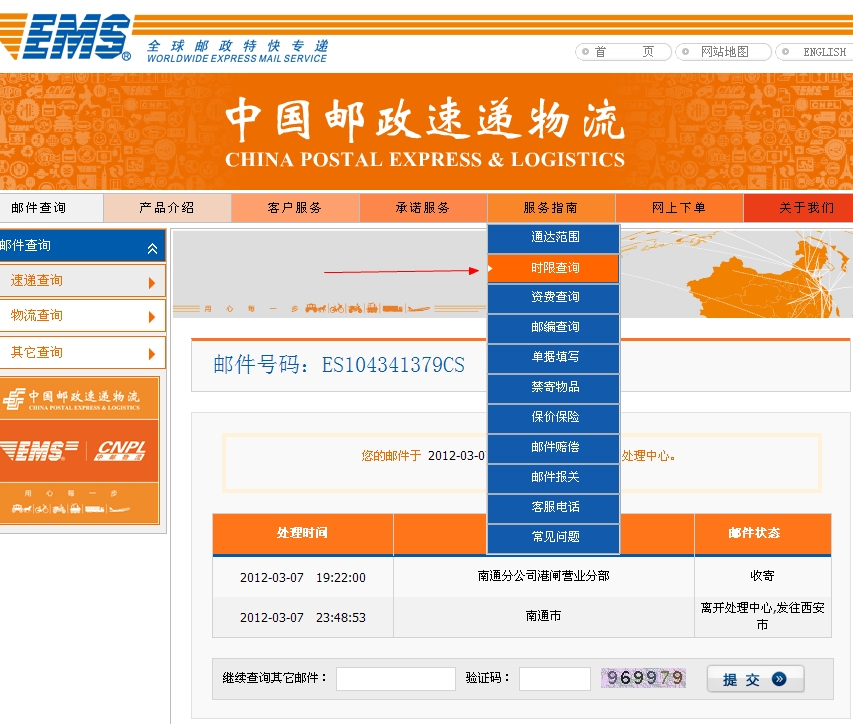This screenshot has width=853, height=724.
Task: Click the 969979 captcha image
Action: [x=644, y=678]
